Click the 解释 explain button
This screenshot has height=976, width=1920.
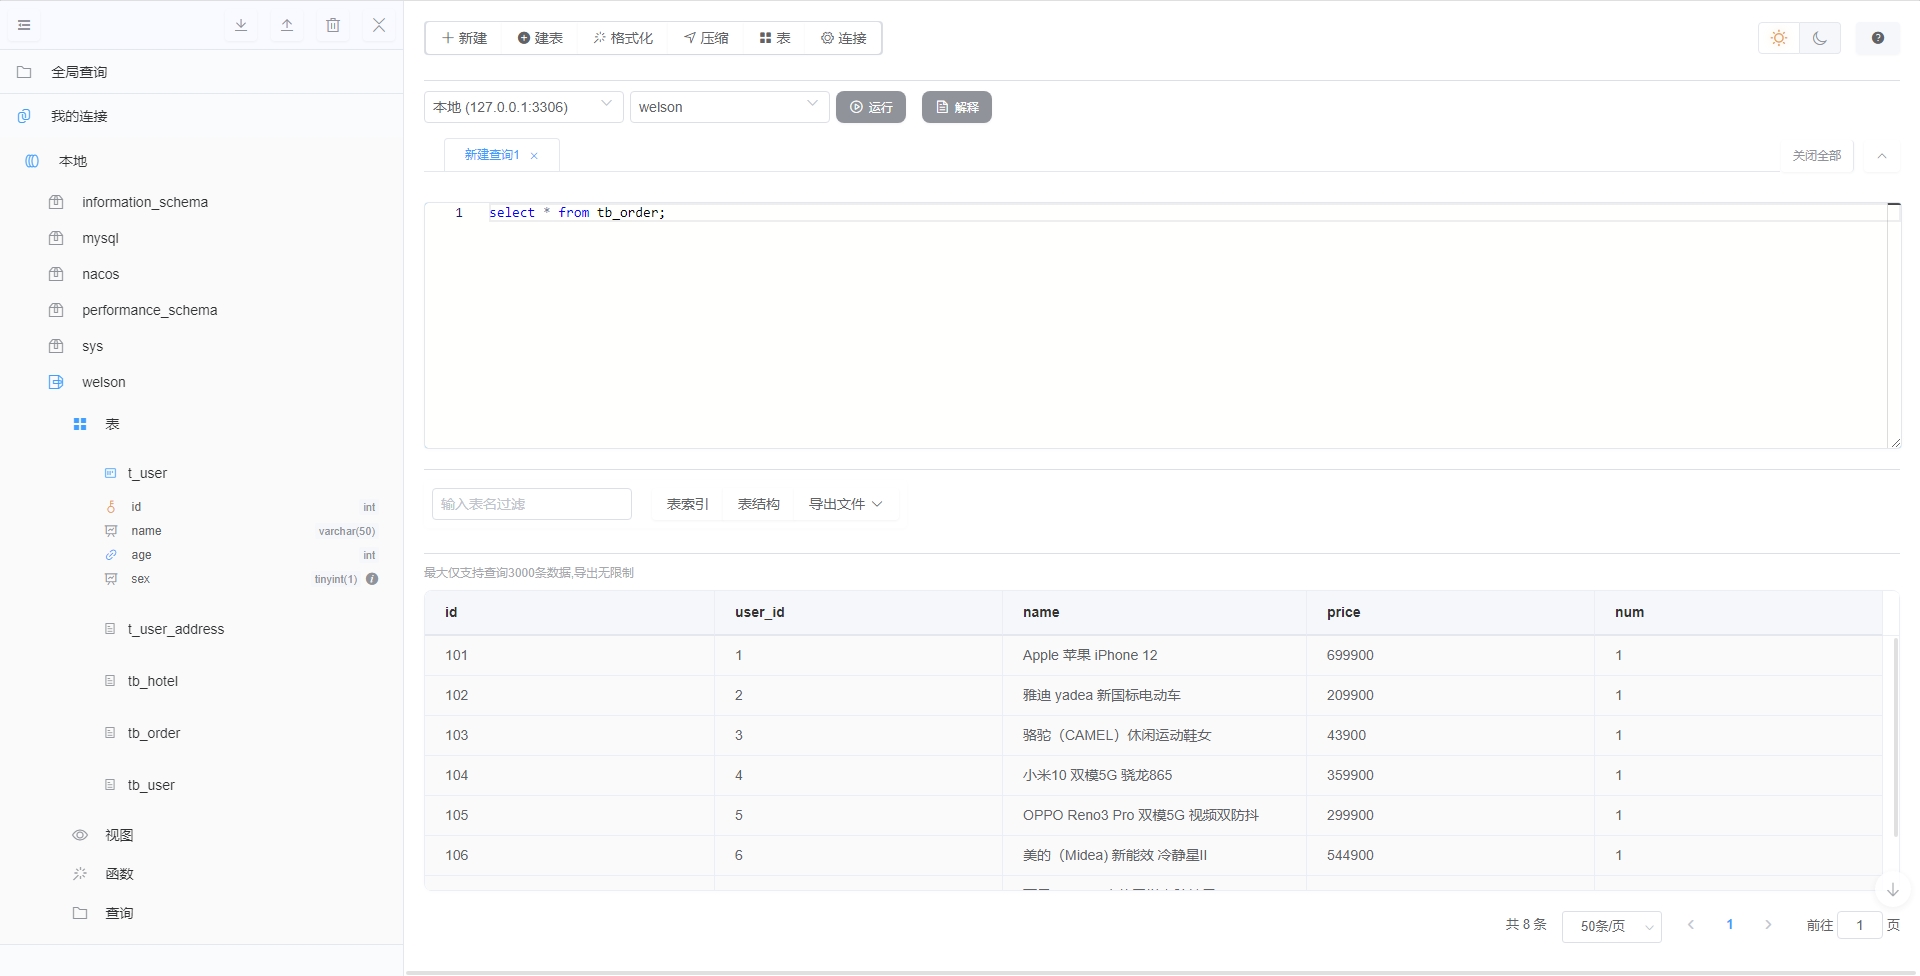coord(957,107)
